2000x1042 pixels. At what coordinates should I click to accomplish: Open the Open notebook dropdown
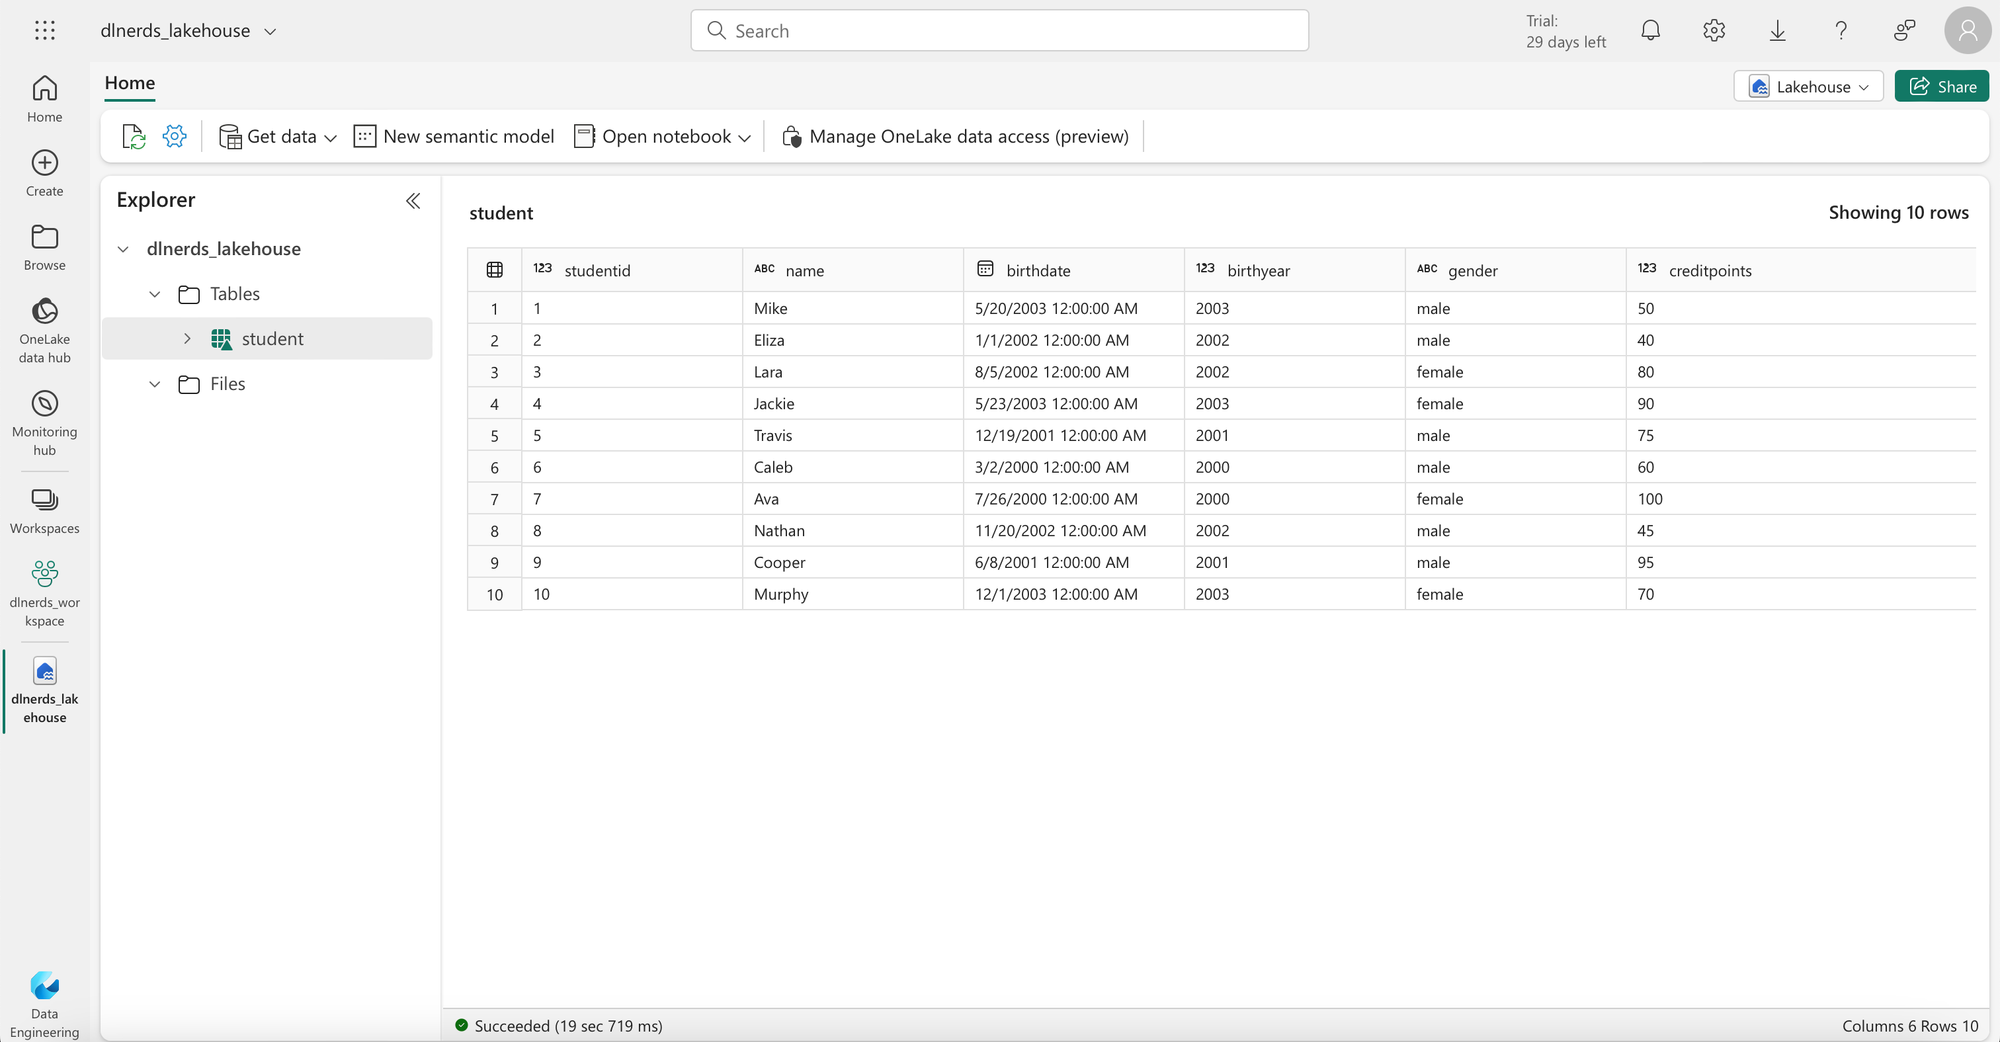pos(662,136)
